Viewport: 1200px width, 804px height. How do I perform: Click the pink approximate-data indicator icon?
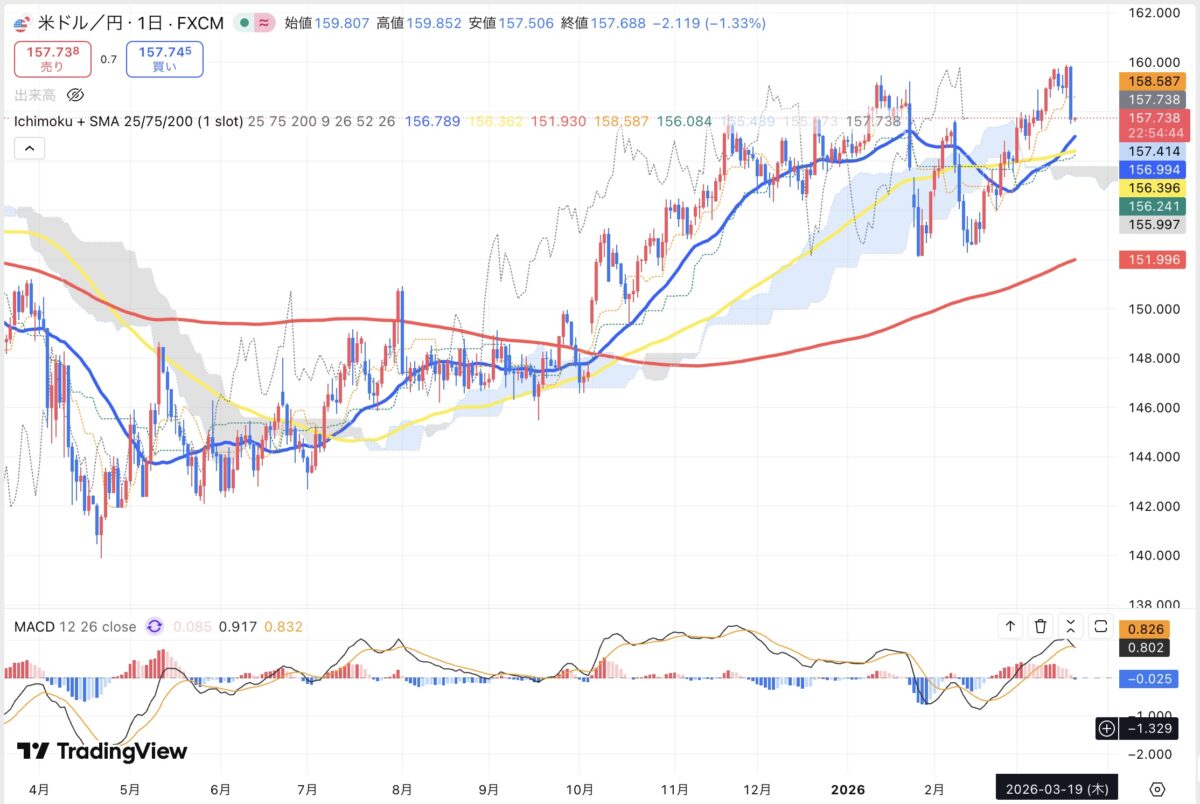264,22
